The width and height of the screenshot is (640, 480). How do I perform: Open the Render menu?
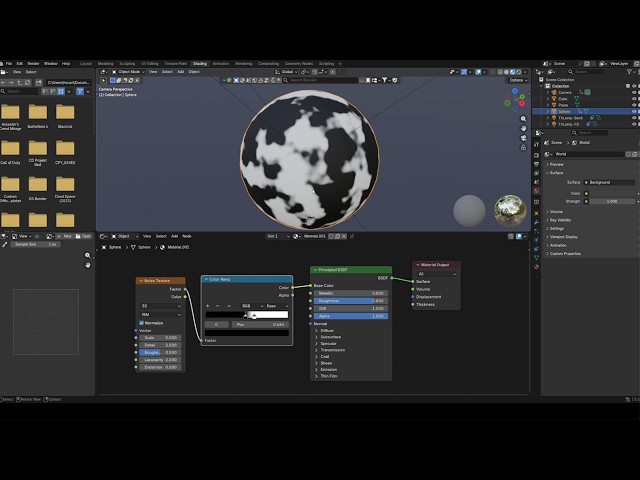[x=33, y=64]
